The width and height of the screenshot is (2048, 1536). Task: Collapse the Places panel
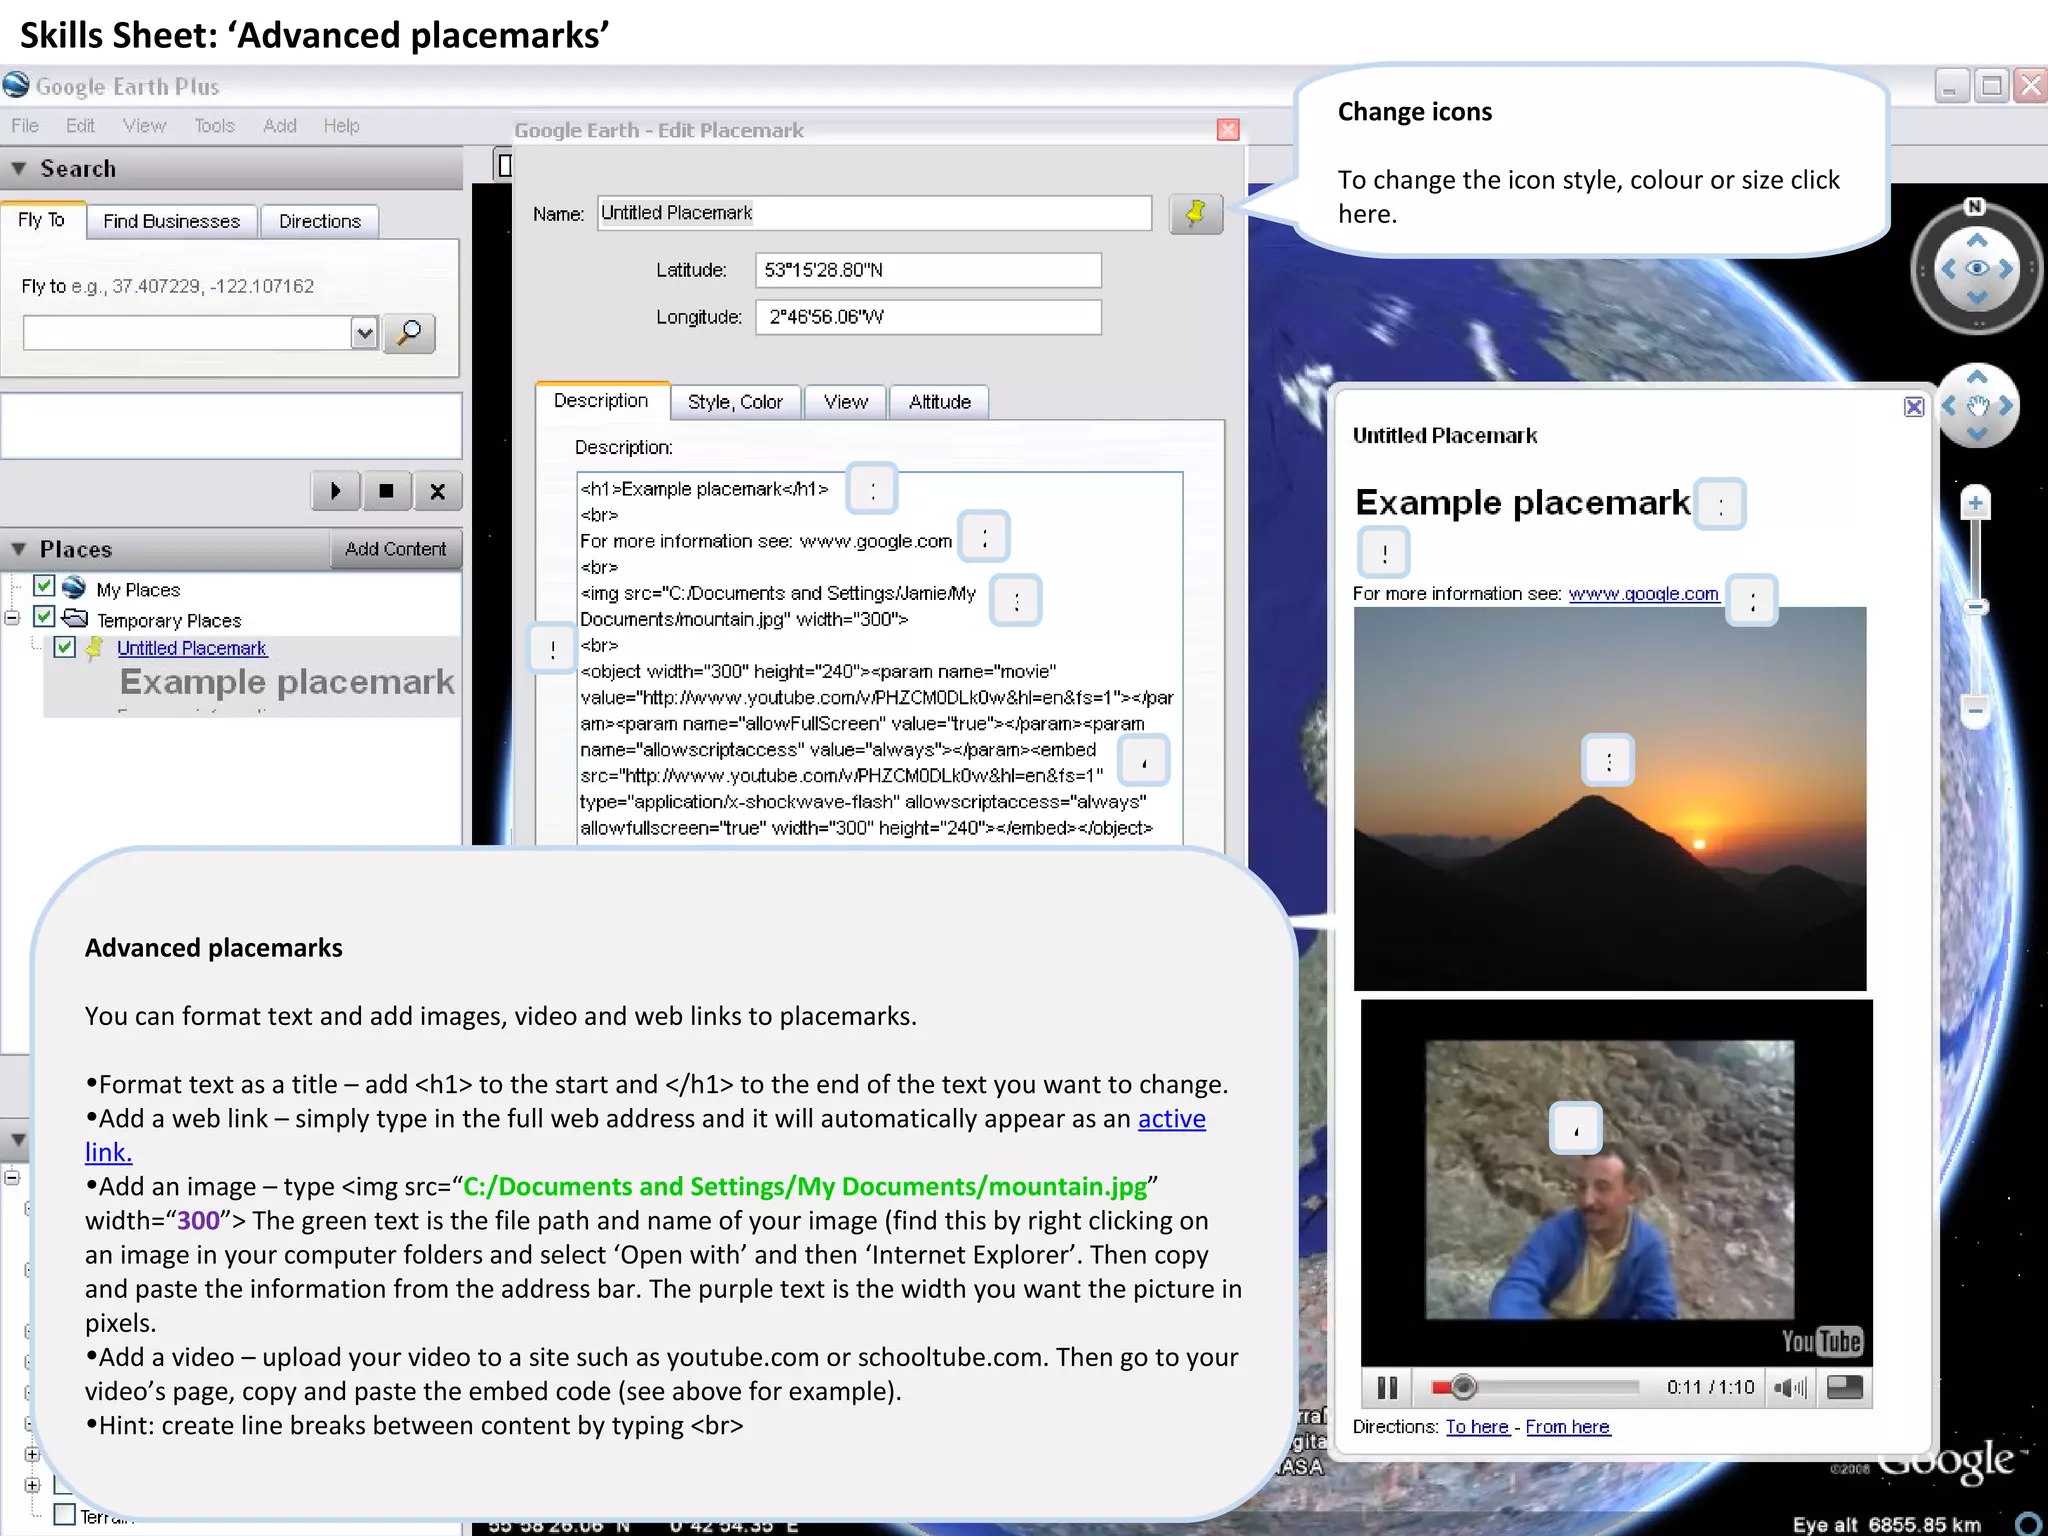pyautogui.click(x=19, y=549)
